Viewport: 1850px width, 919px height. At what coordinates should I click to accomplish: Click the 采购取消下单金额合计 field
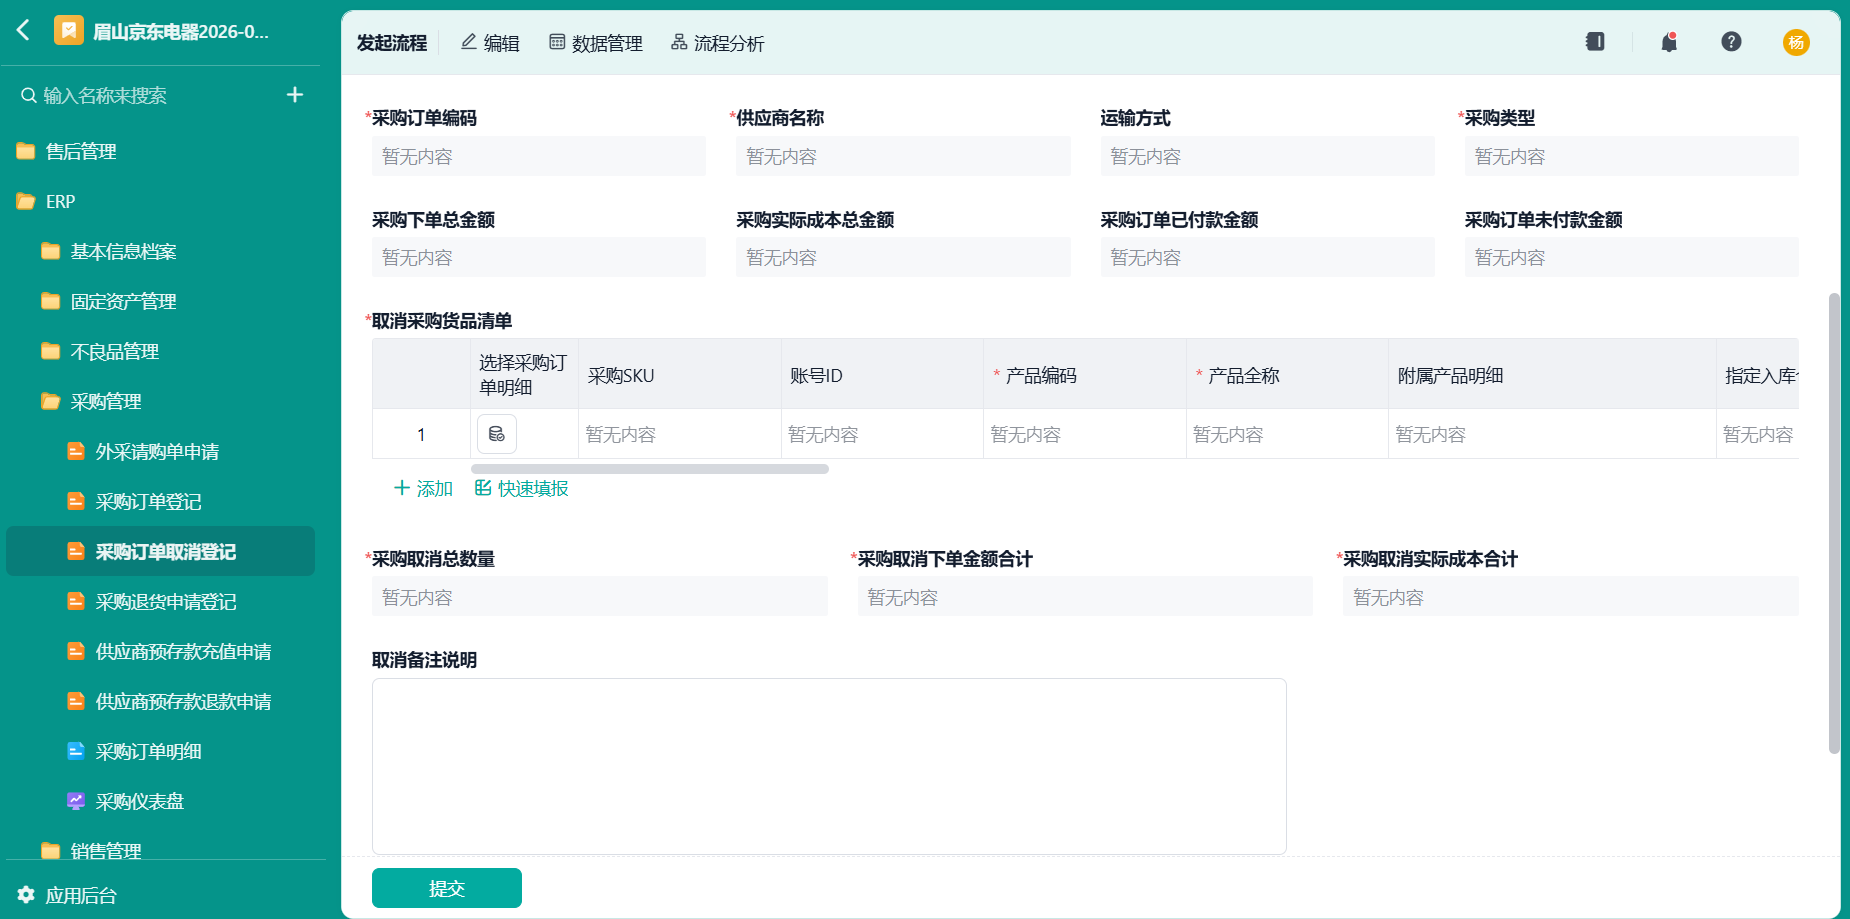[1085, 597]
